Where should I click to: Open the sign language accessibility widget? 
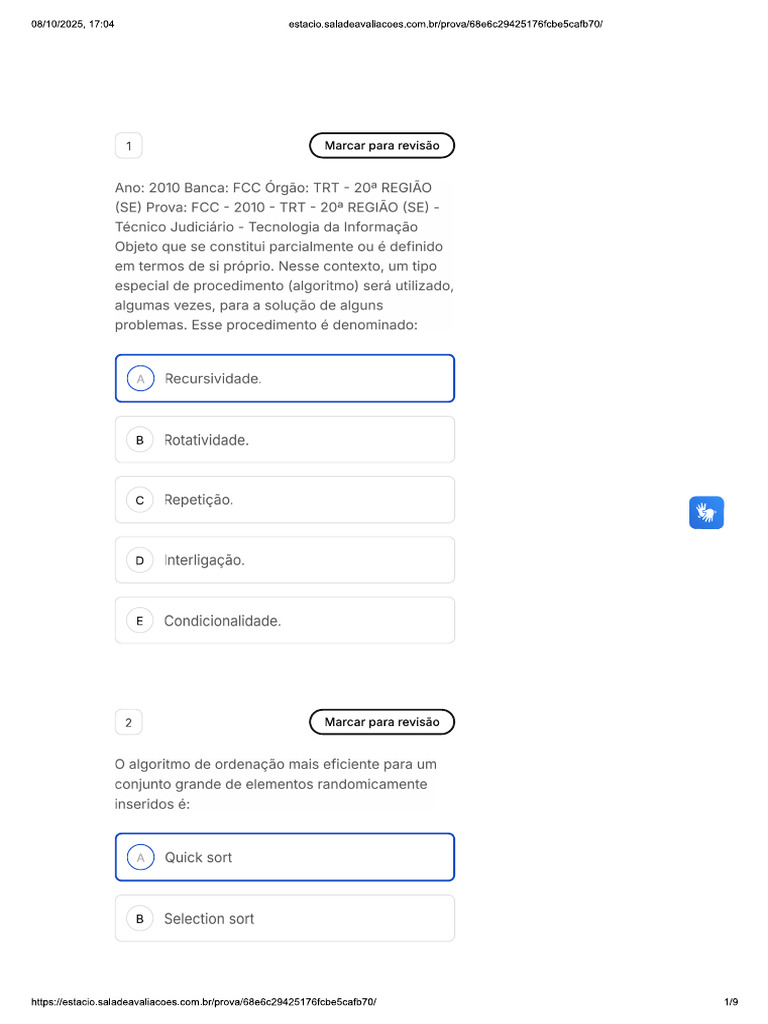(706, 513)
